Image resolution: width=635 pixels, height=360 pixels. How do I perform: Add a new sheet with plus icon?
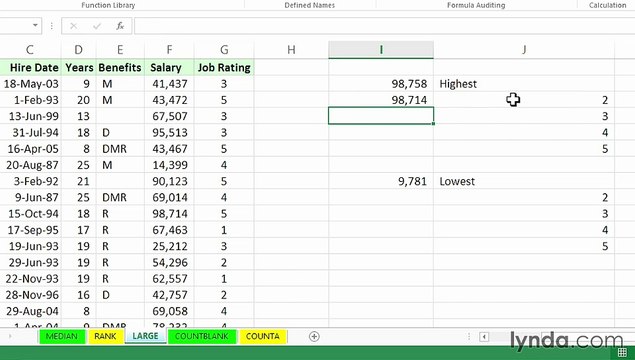coord(314,336)
